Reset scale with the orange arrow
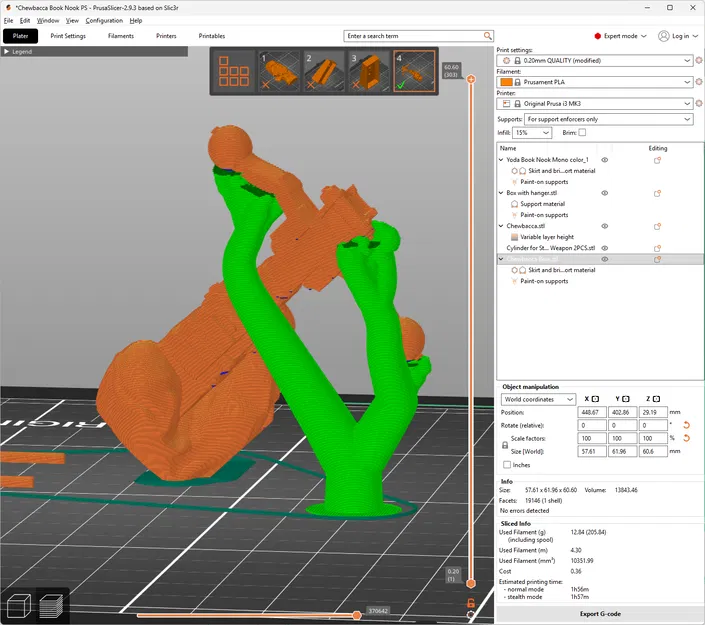 pos(687,438)
